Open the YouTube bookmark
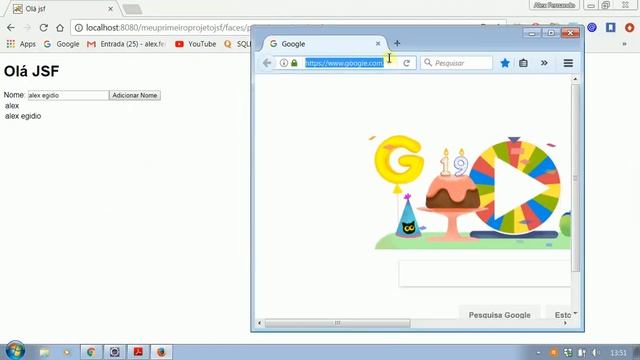The height and width of the screenshot is (360, 640). click(196, 44)
